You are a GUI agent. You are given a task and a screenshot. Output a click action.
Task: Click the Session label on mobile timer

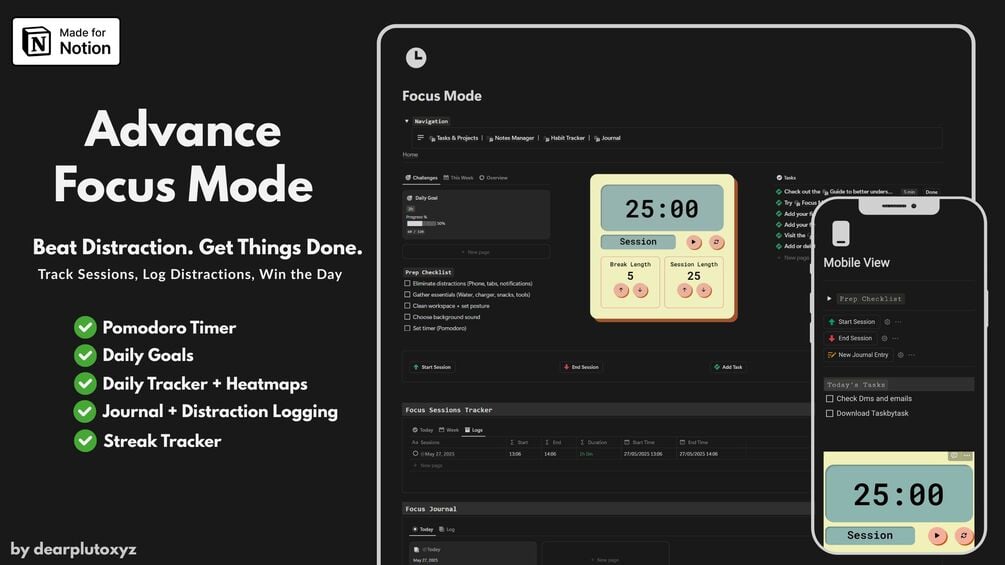point(870,536)
